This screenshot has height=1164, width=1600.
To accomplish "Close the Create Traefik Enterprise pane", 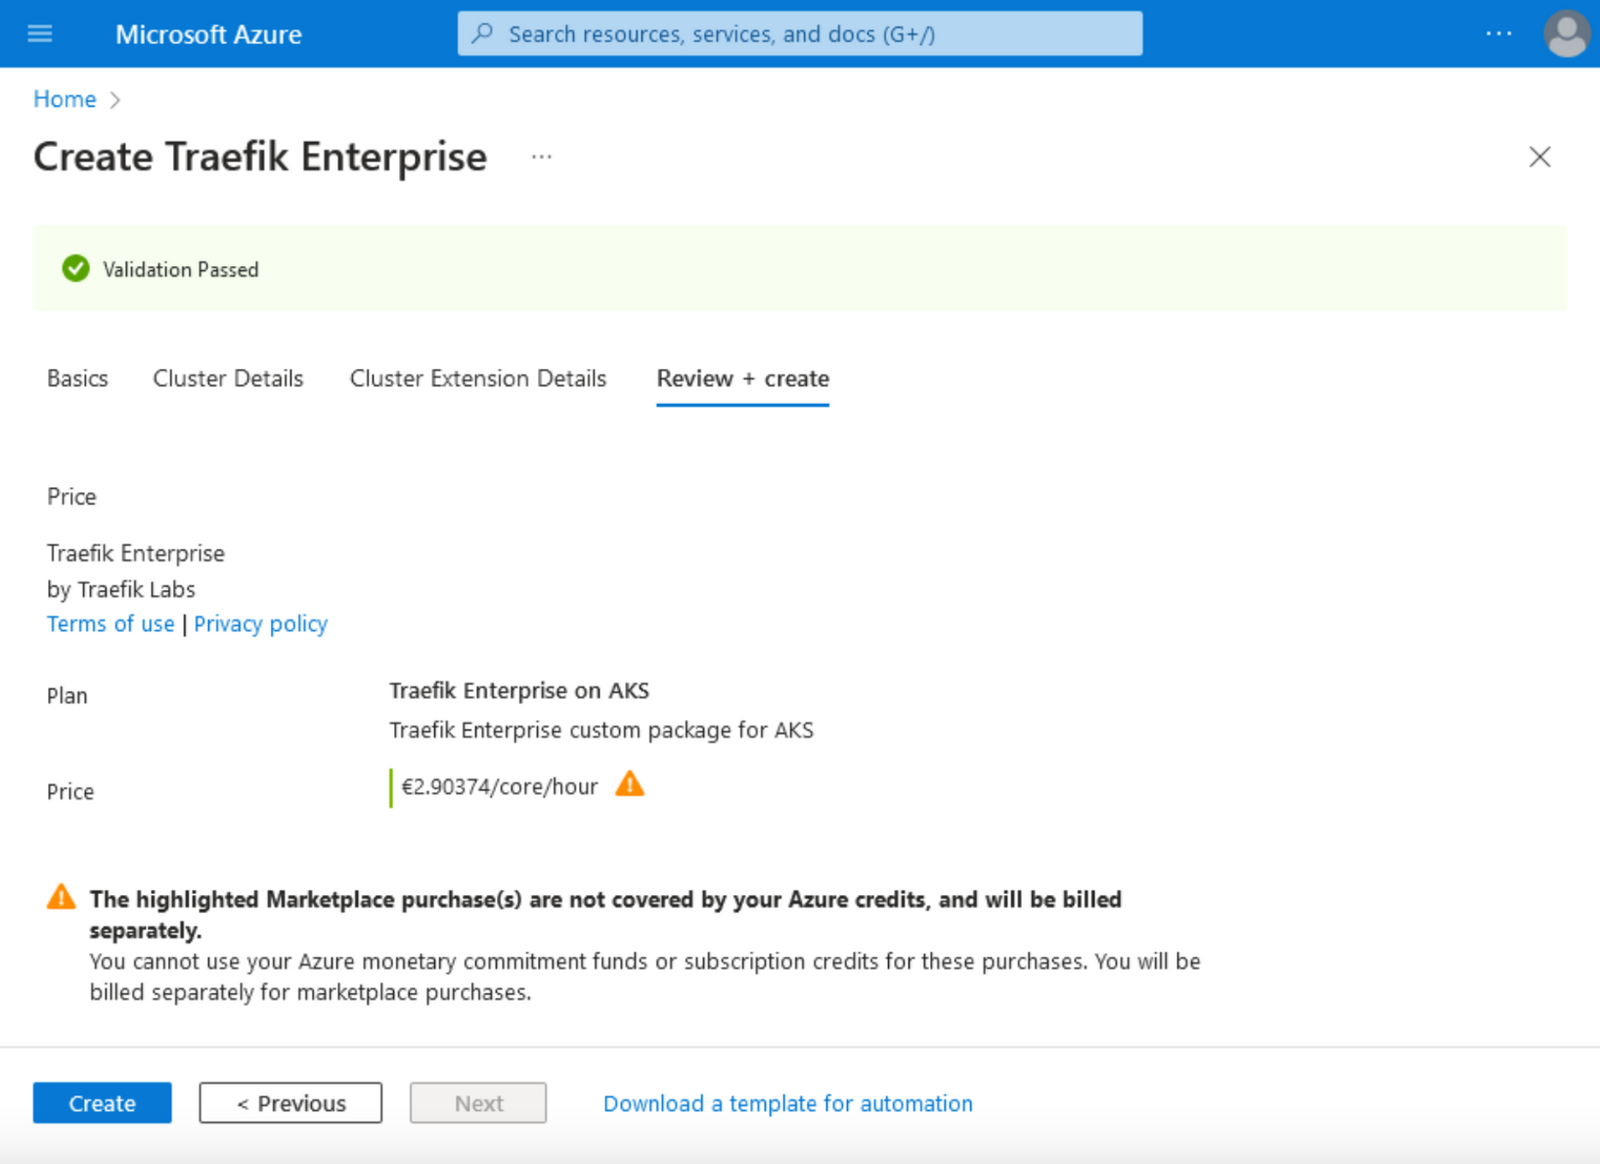I will tap(1539, 157).
